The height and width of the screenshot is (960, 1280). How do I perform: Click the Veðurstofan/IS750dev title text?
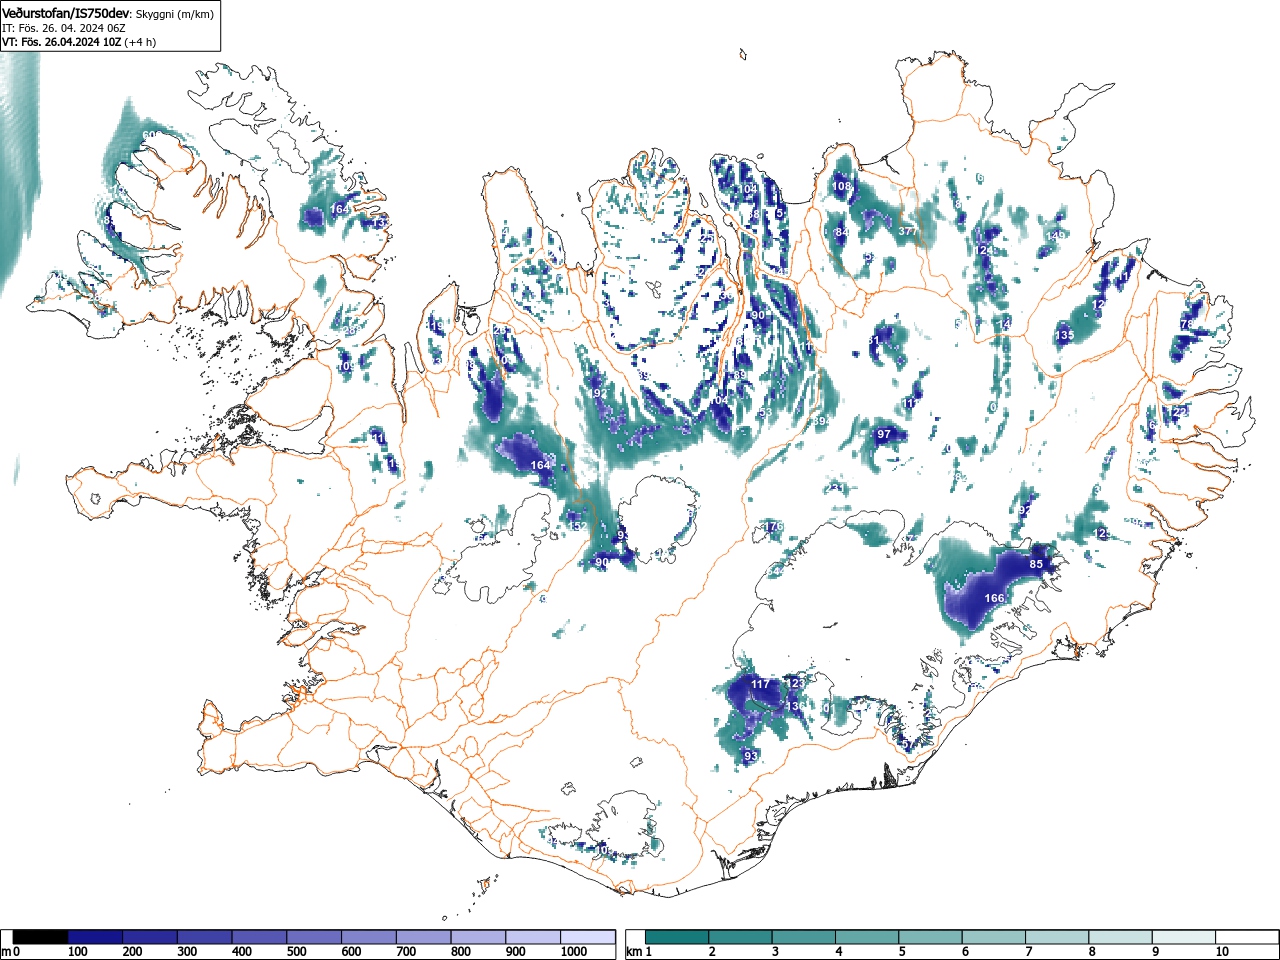(x=66, y=13)
